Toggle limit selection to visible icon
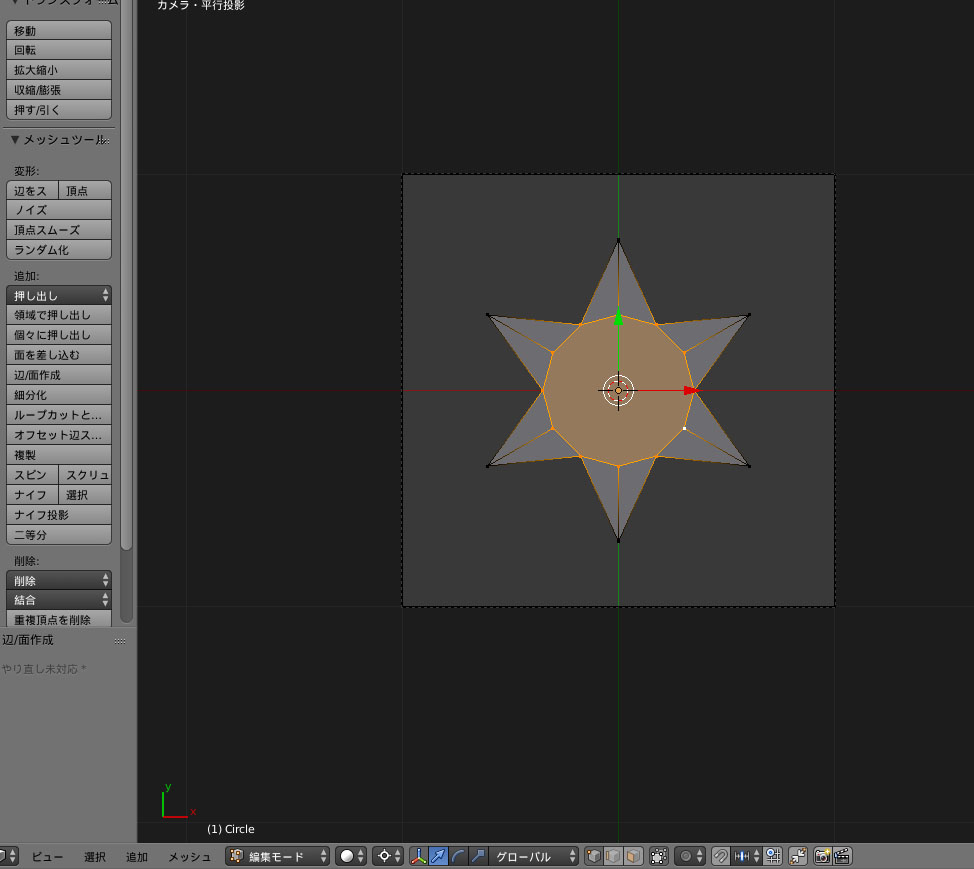This screenshot has width=974, height=869. point(658,856)
